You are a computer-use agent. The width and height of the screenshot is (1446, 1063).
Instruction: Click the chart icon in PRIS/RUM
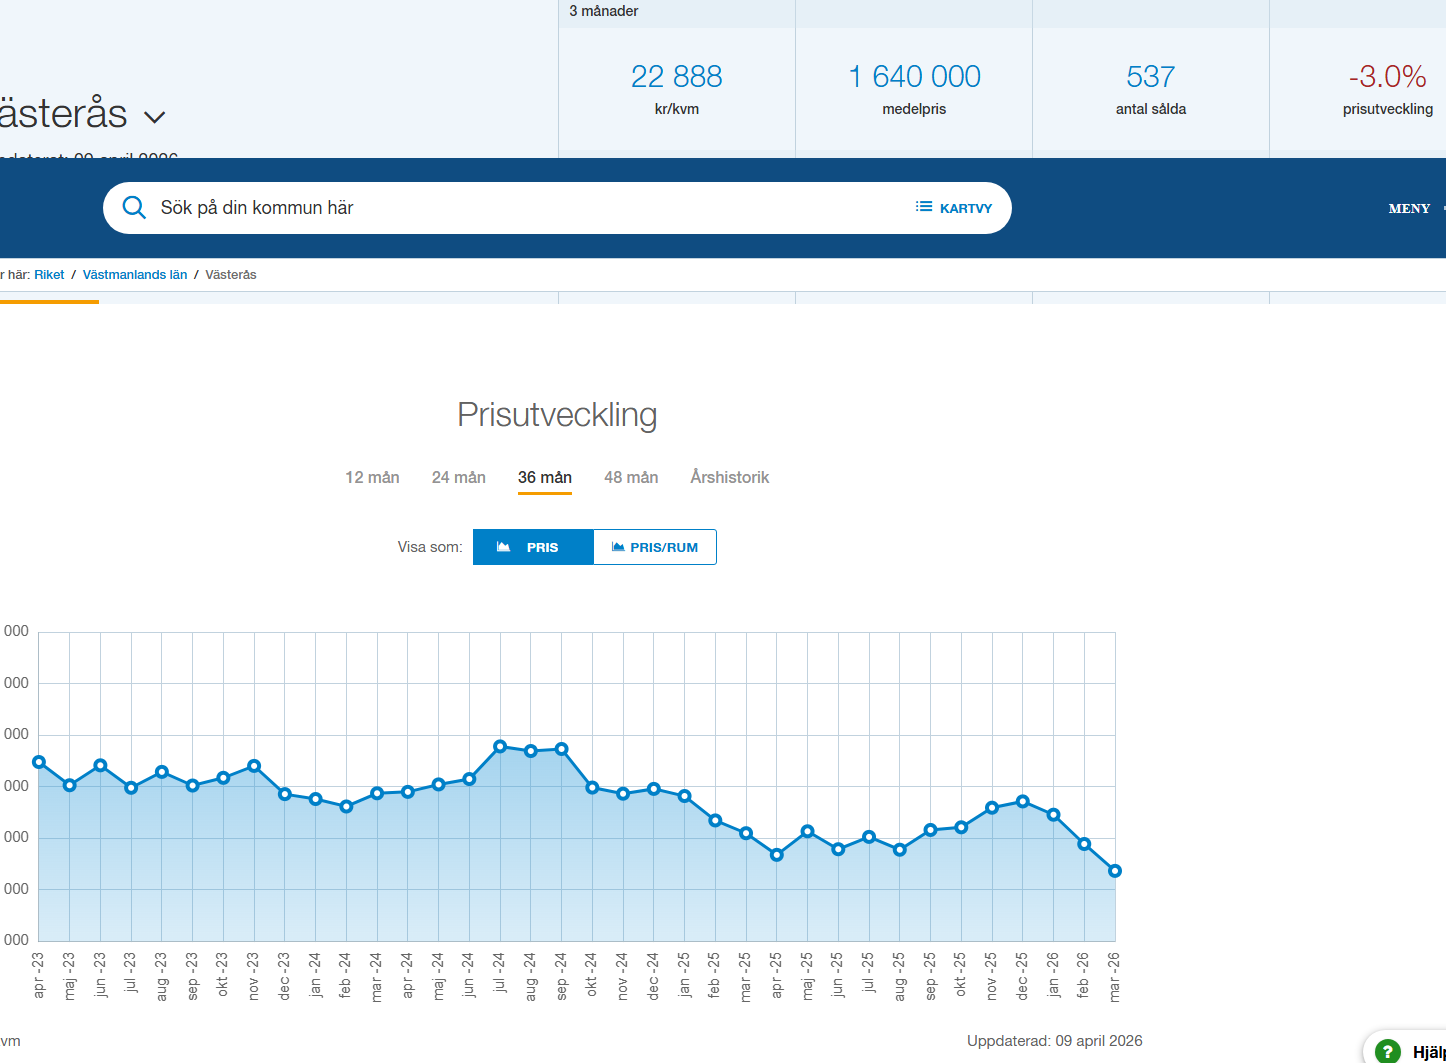[618, 547]
